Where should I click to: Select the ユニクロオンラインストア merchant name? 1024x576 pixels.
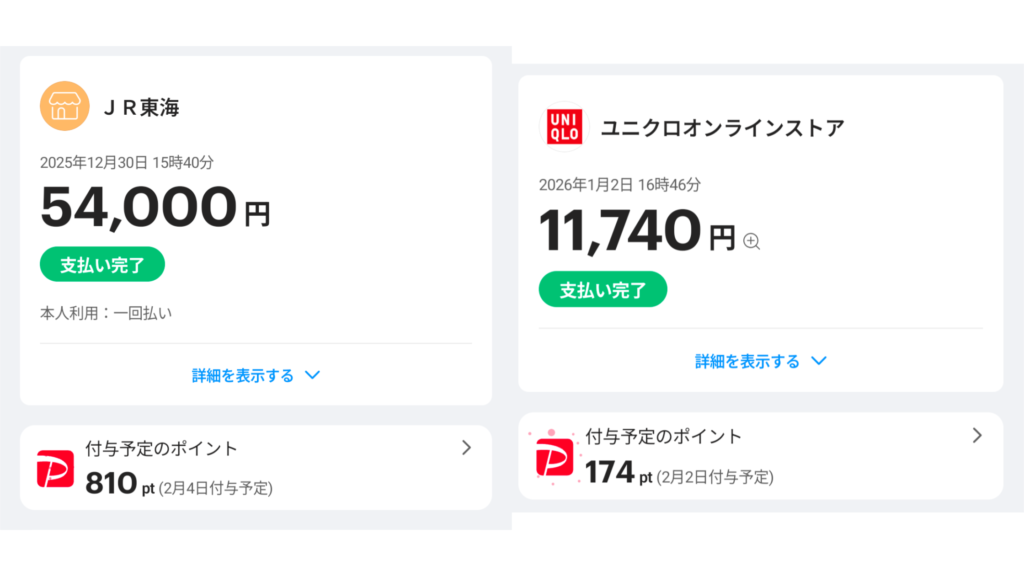722,128
